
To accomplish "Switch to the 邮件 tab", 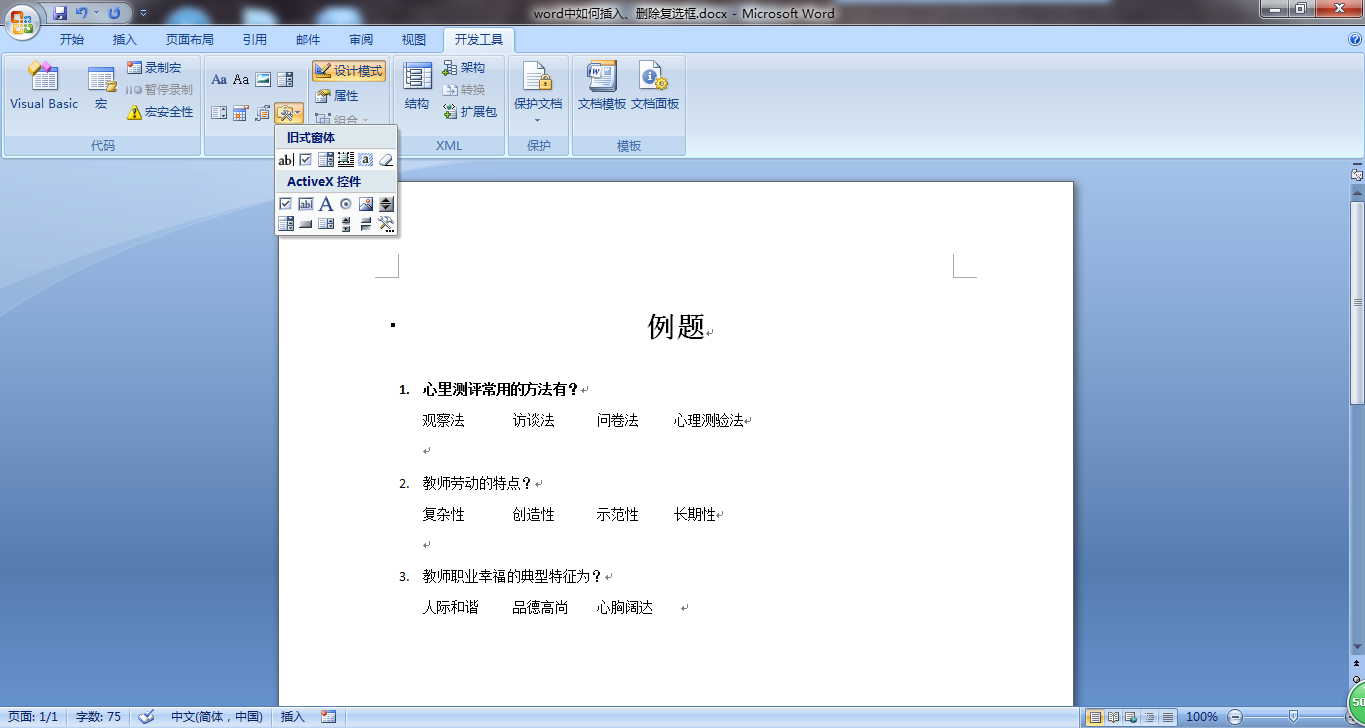I will tap(309, 40).
